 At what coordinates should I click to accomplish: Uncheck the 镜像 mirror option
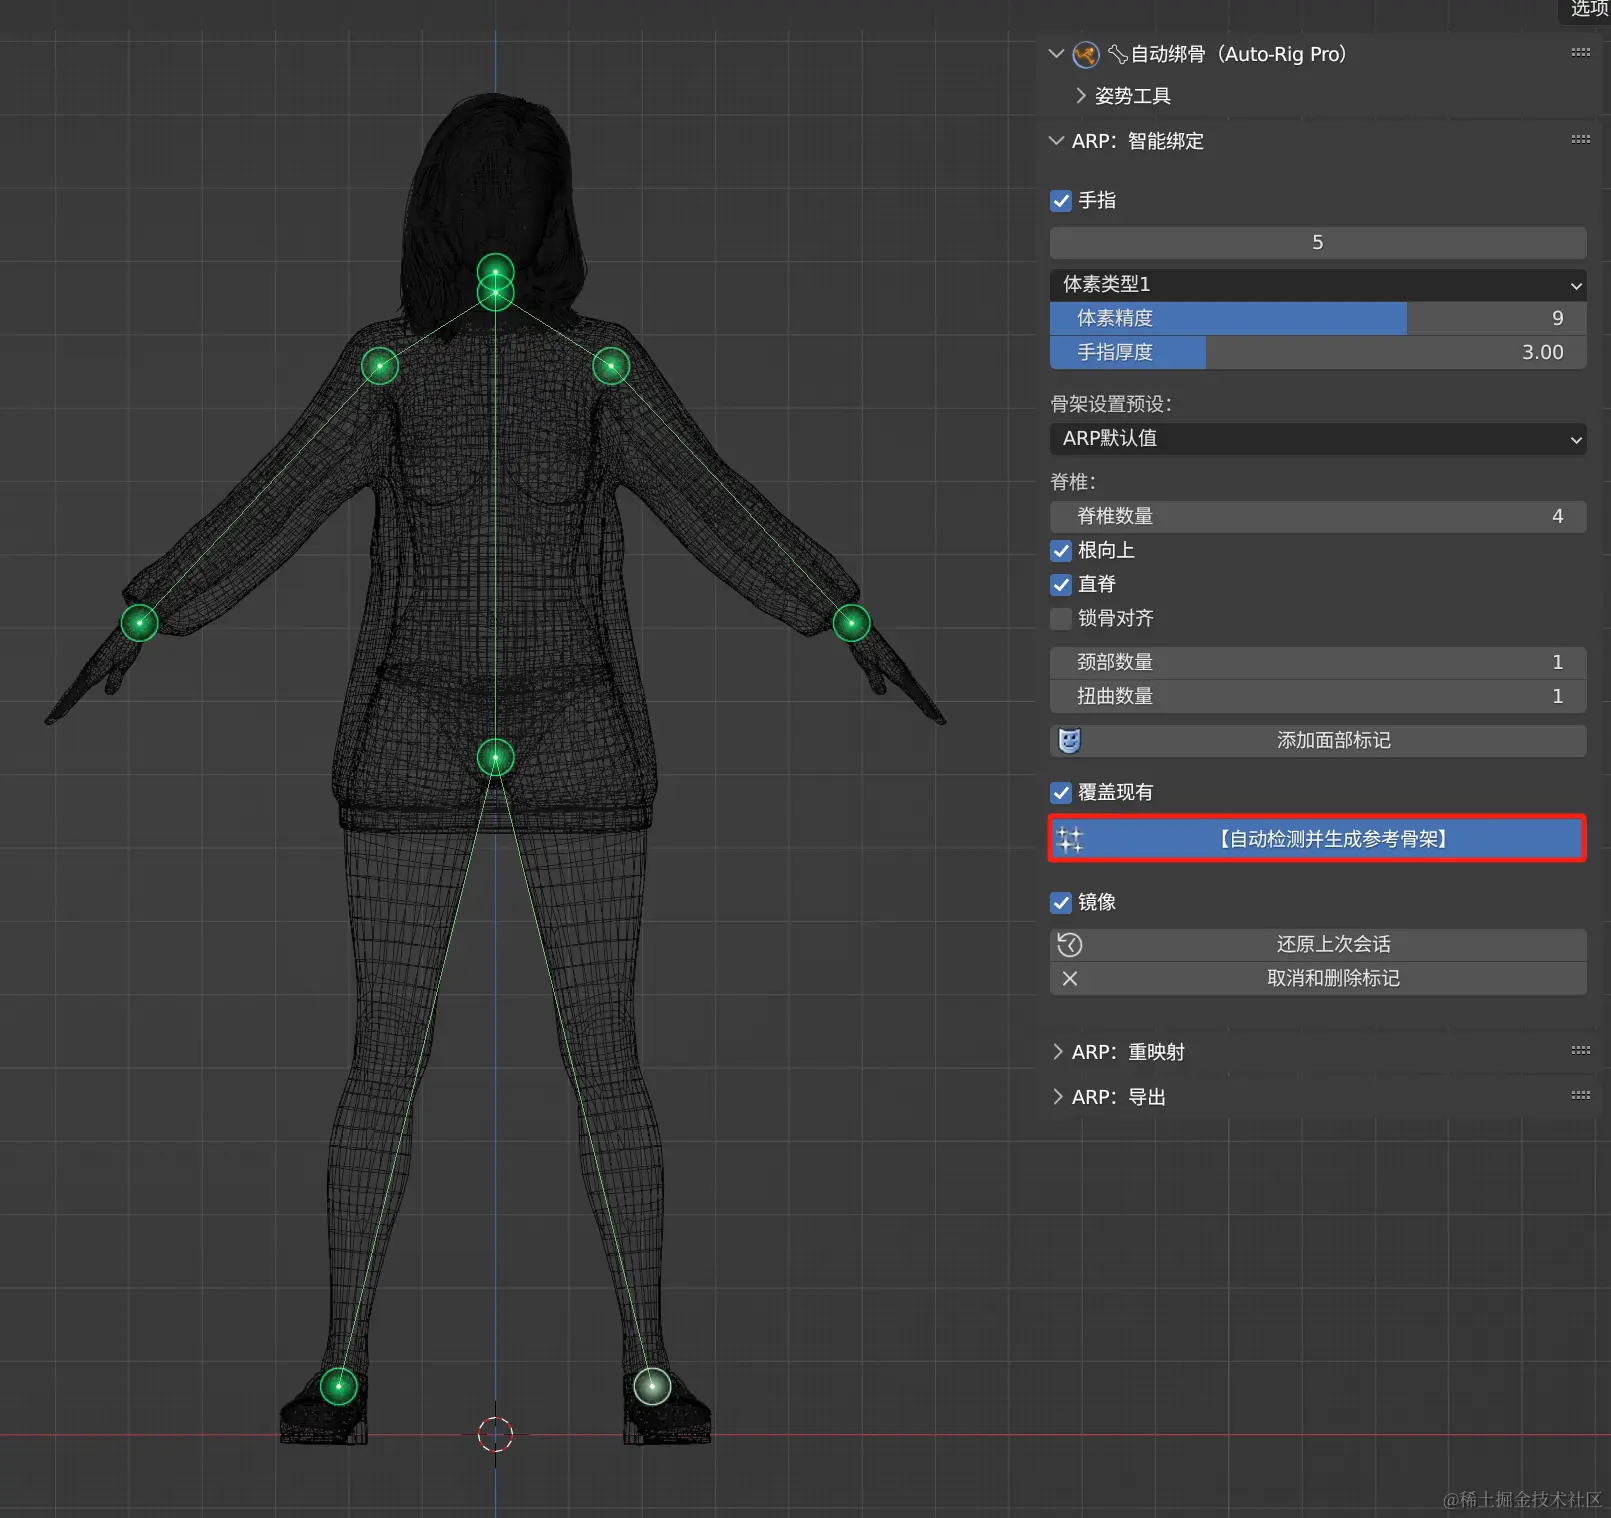click(1061, 903)
